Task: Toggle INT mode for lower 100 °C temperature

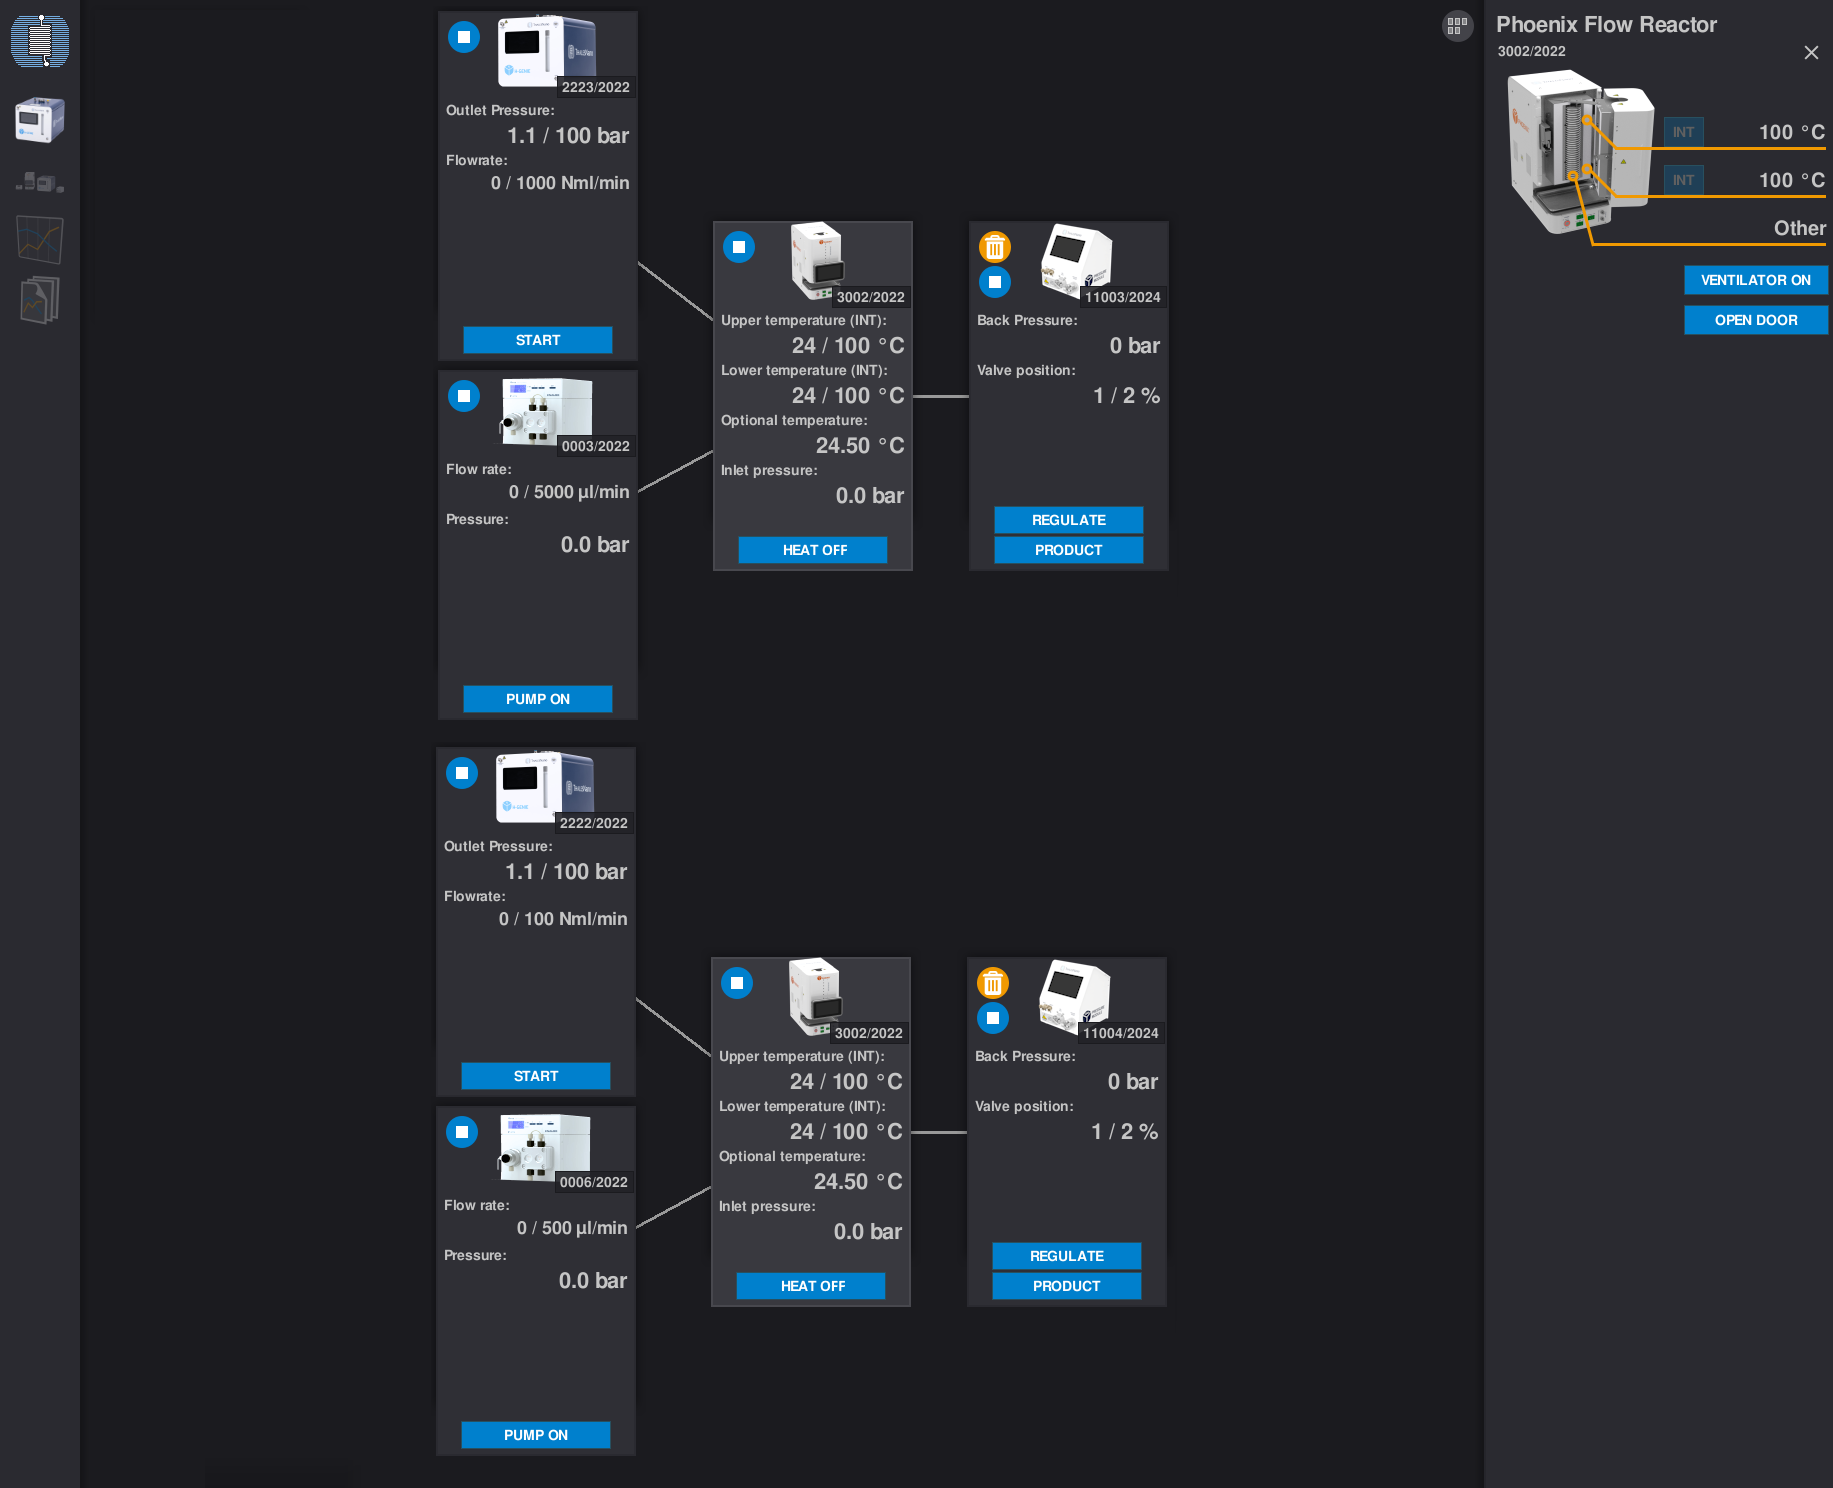Action: pos(1683,180)
